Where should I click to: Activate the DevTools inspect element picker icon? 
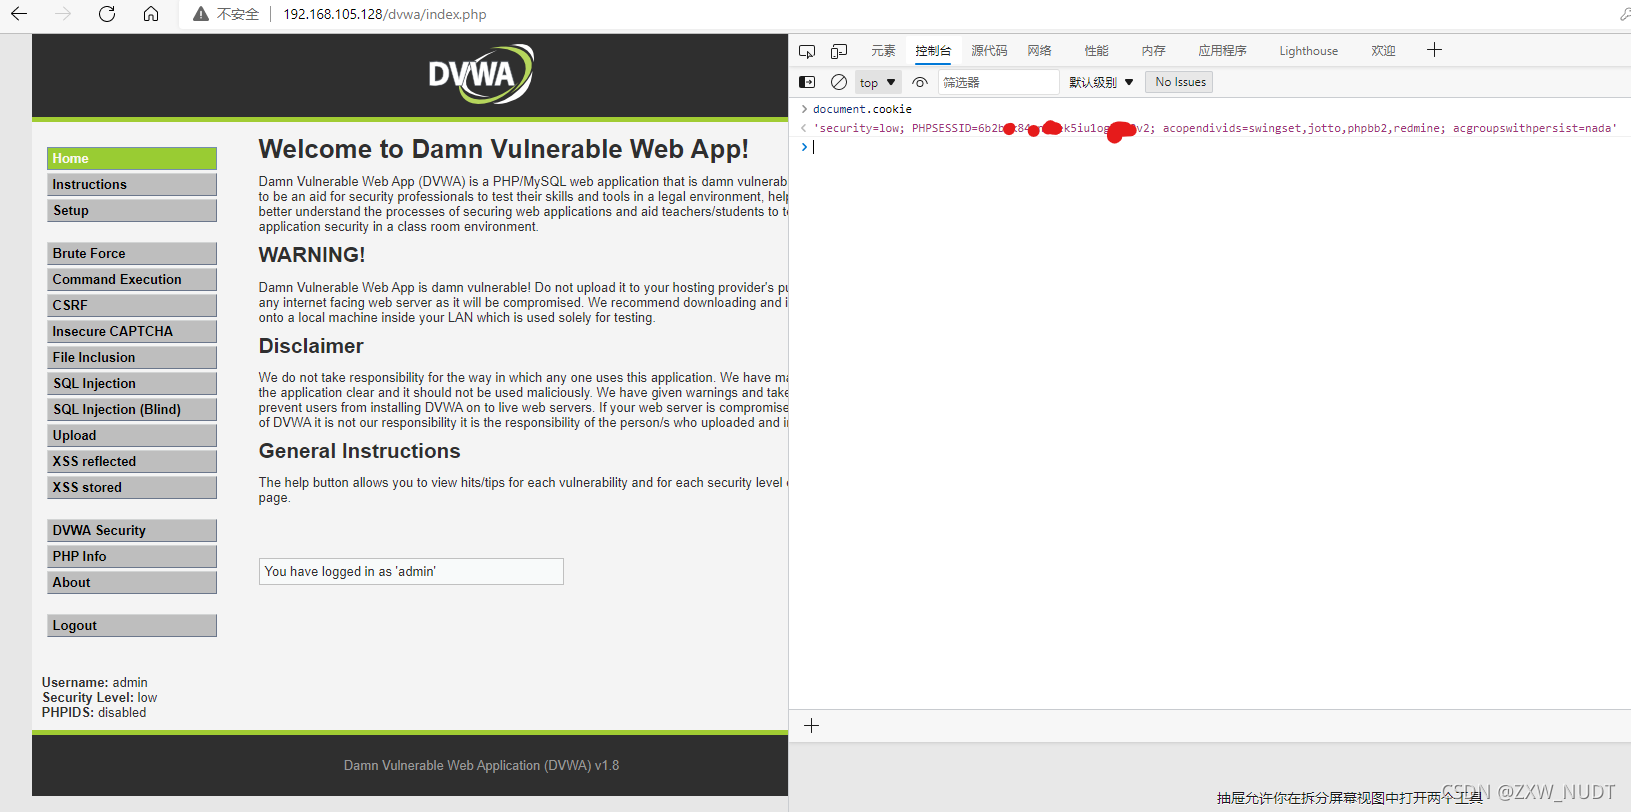807,51
